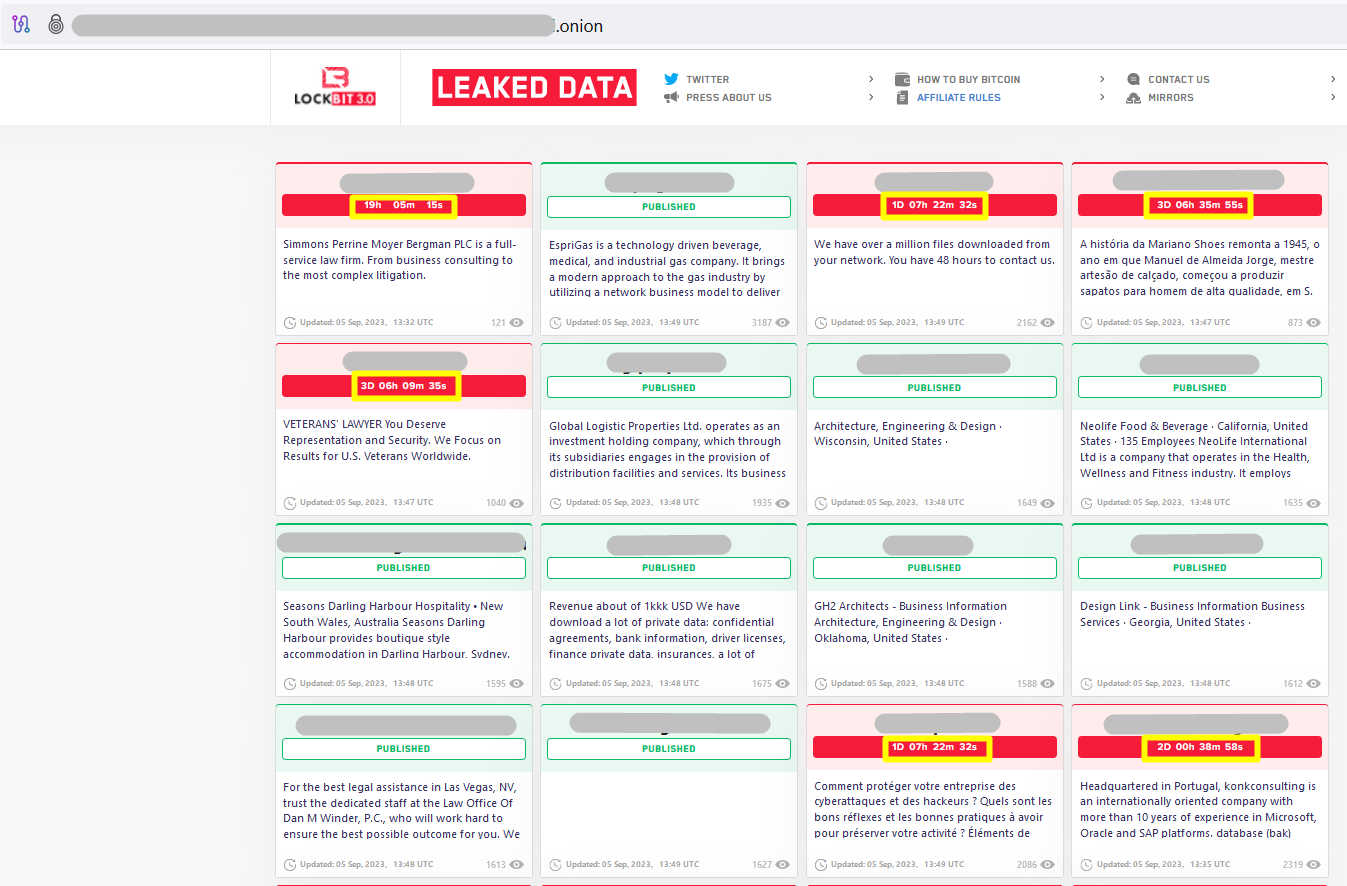Click the chat bubble icon beside Contact Us

click(x=1133, y=79)
